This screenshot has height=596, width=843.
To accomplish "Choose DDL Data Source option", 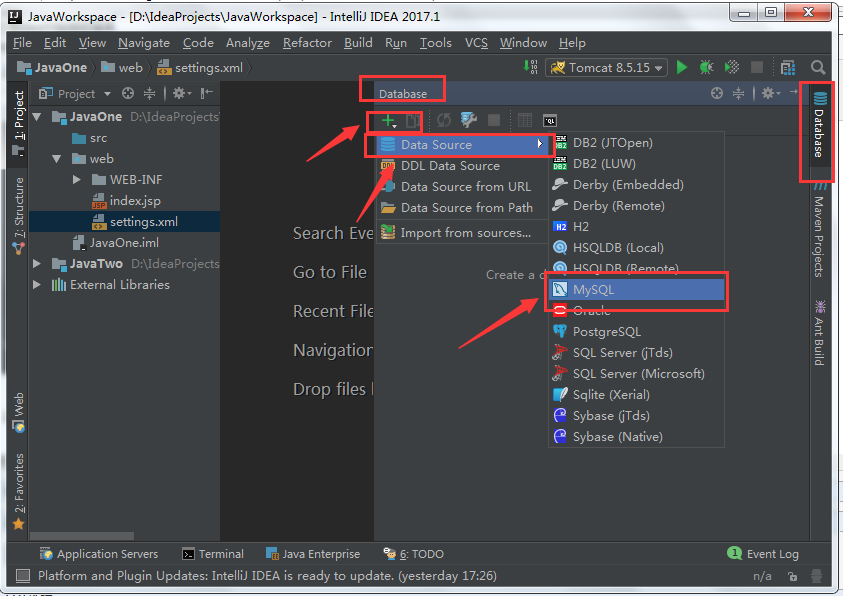I will coord(462,166).
